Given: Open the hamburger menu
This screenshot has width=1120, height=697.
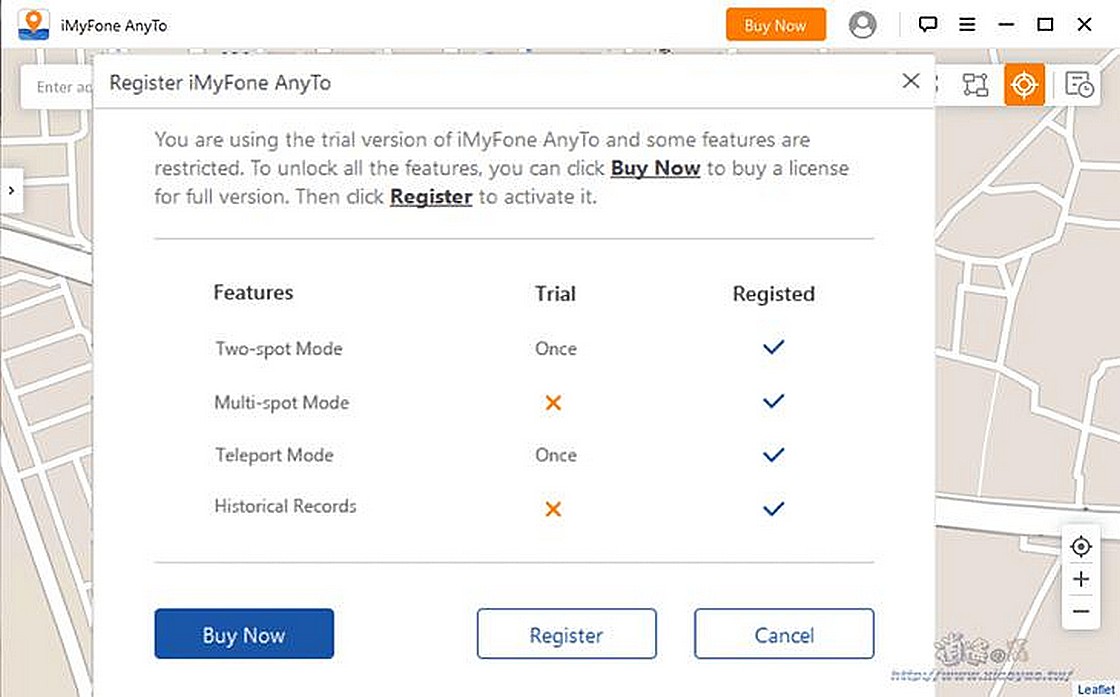Looking at the screenshot, I should point(967,24).
